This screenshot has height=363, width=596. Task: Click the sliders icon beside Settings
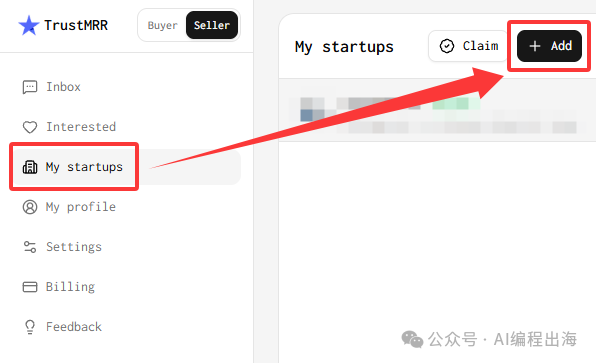click(30, 247)
